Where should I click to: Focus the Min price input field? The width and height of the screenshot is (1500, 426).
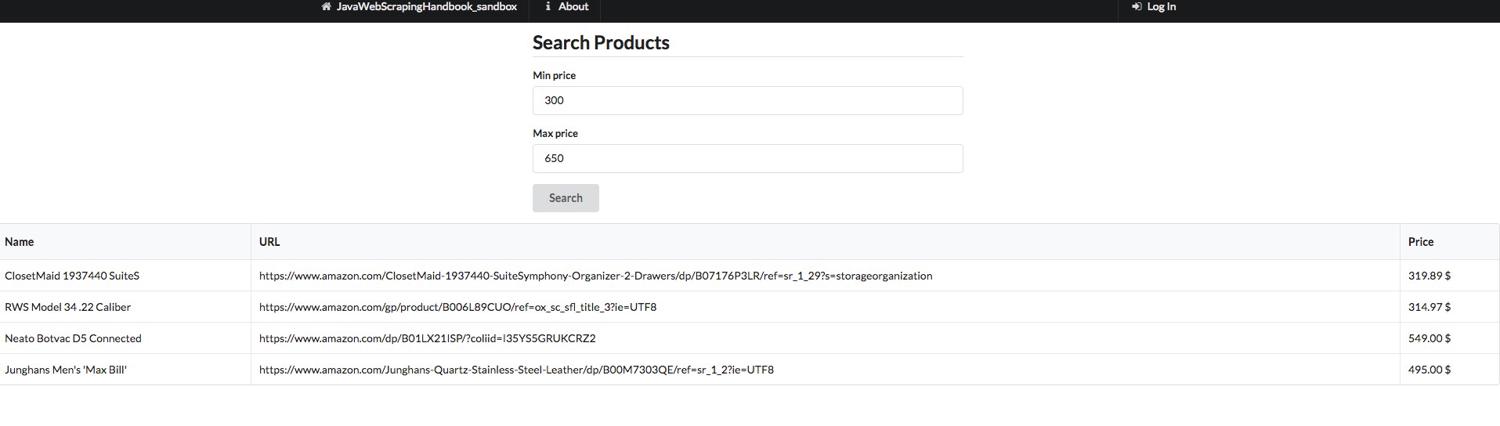click(x=748, y=100)
